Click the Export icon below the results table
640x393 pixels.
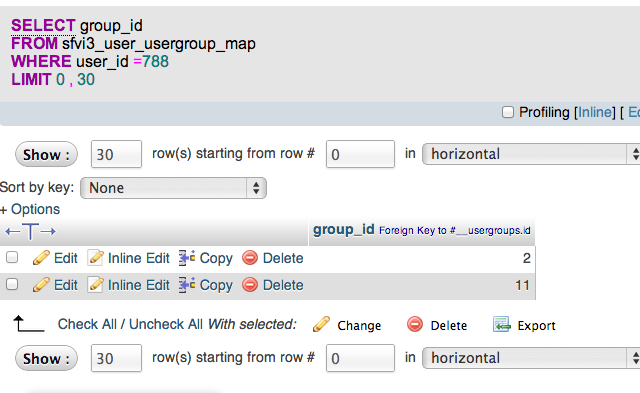[x=502, y=324]
